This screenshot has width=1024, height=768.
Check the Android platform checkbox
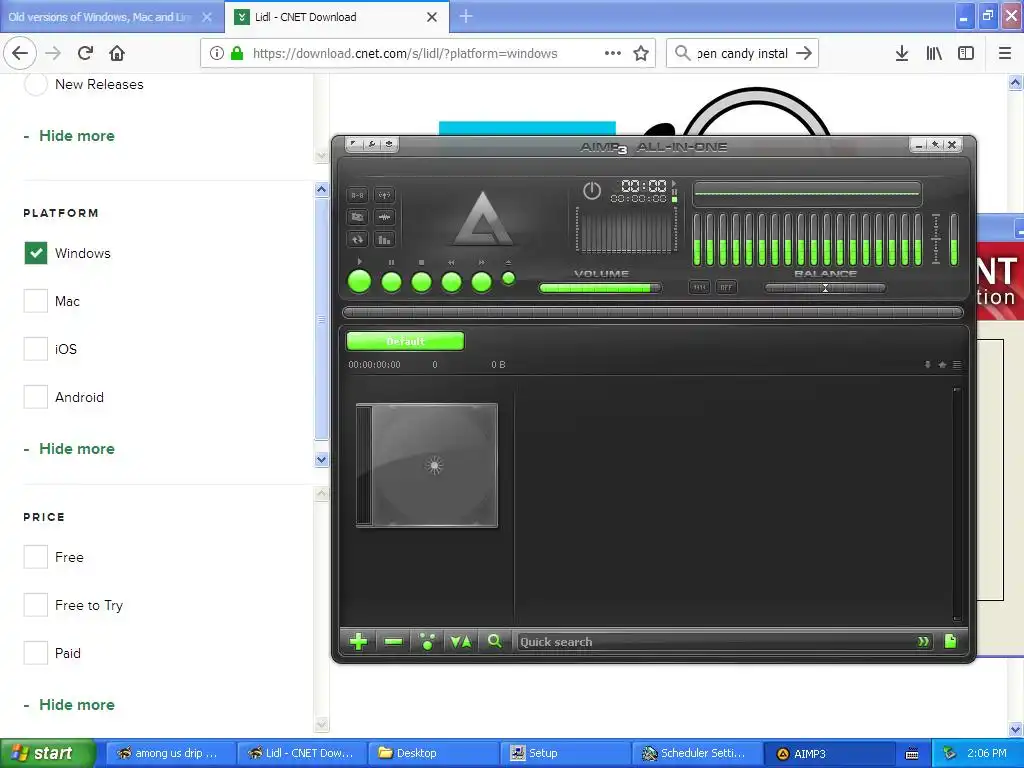pyautogui.click(x=36, y=397)
